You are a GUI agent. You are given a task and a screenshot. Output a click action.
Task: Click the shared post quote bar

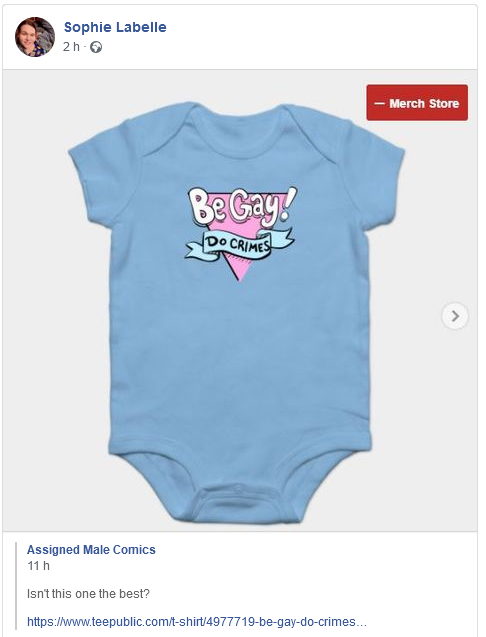(x=17, y=585)
